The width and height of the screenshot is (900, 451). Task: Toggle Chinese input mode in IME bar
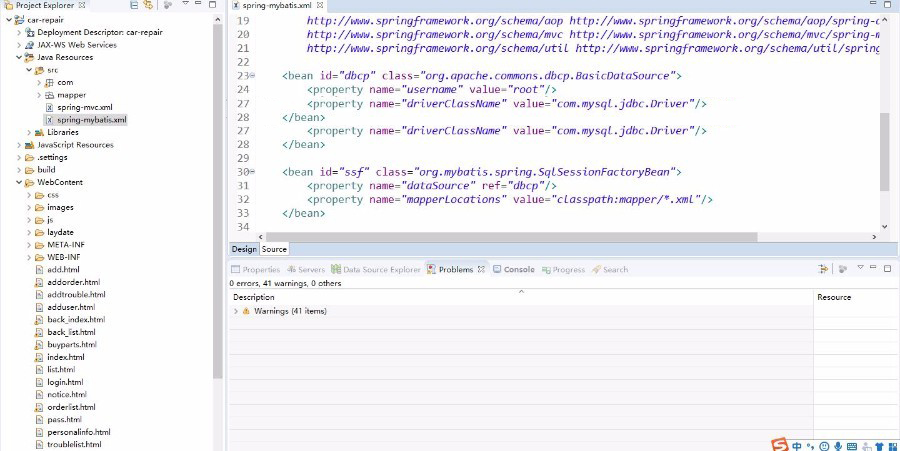(797, 445)
